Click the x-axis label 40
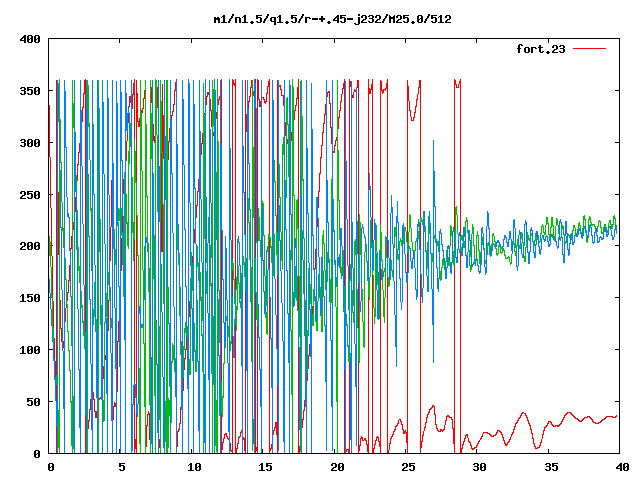This screenshot has height=480, width=640. pos(622,467)
